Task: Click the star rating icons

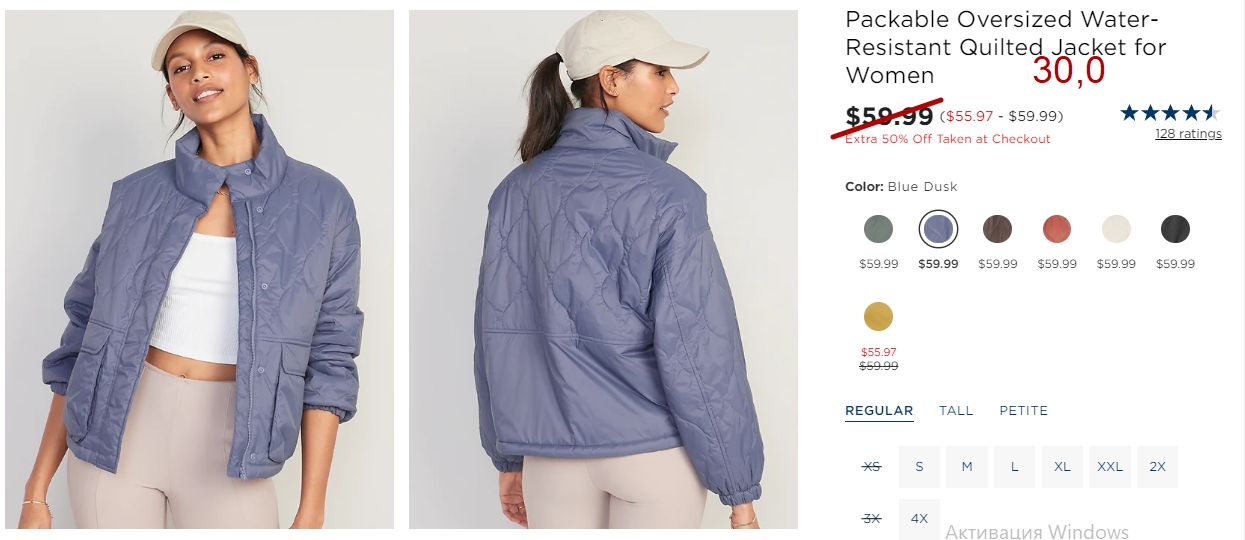Action: [1170, 113]
